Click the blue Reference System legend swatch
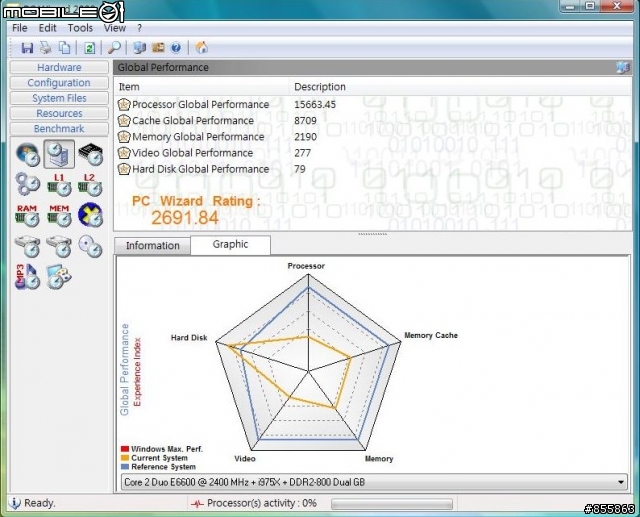 point(125,467)
